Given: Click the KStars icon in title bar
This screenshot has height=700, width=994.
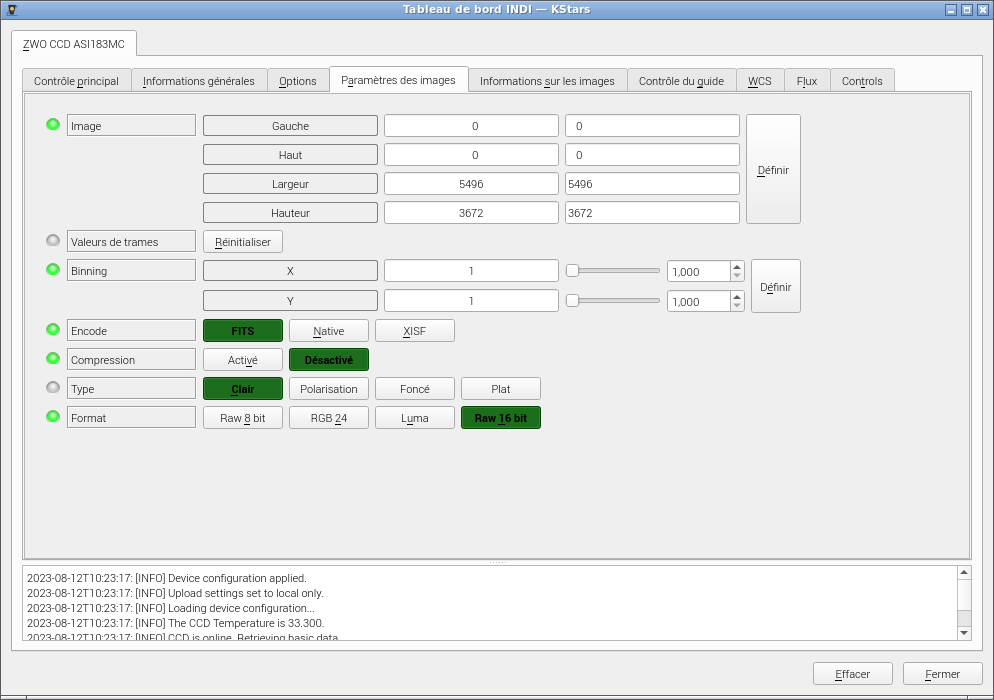Looking at the screenshot, I should (x=11, y=10).
